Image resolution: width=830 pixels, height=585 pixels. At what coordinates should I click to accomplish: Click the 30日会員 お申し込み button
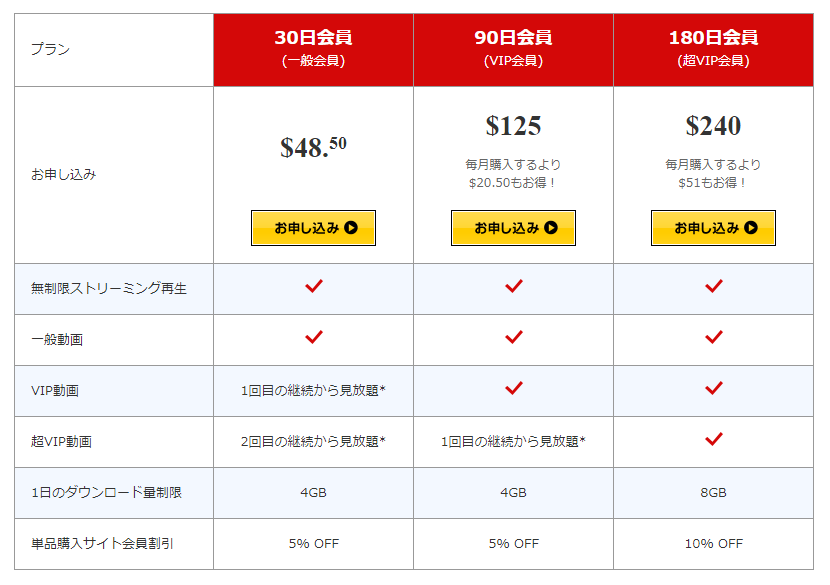(x=313, y=228)
